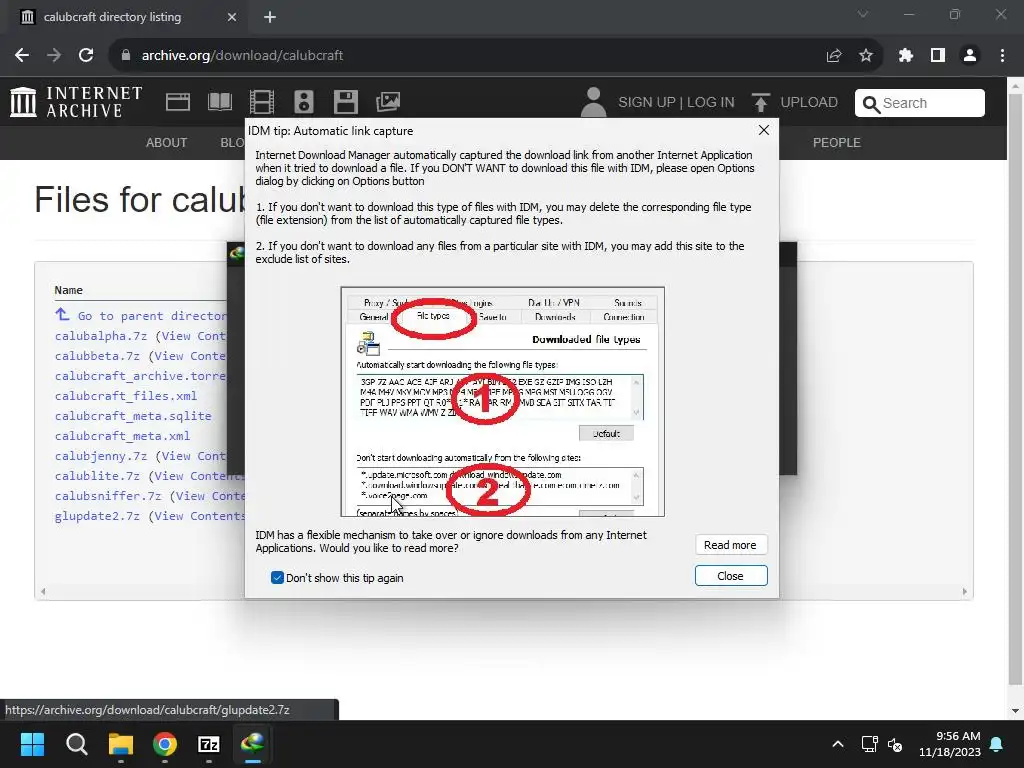The image size is (1024, 768).
Task: Open Chrome profile avatar
Action: click(x=970, y=56)
